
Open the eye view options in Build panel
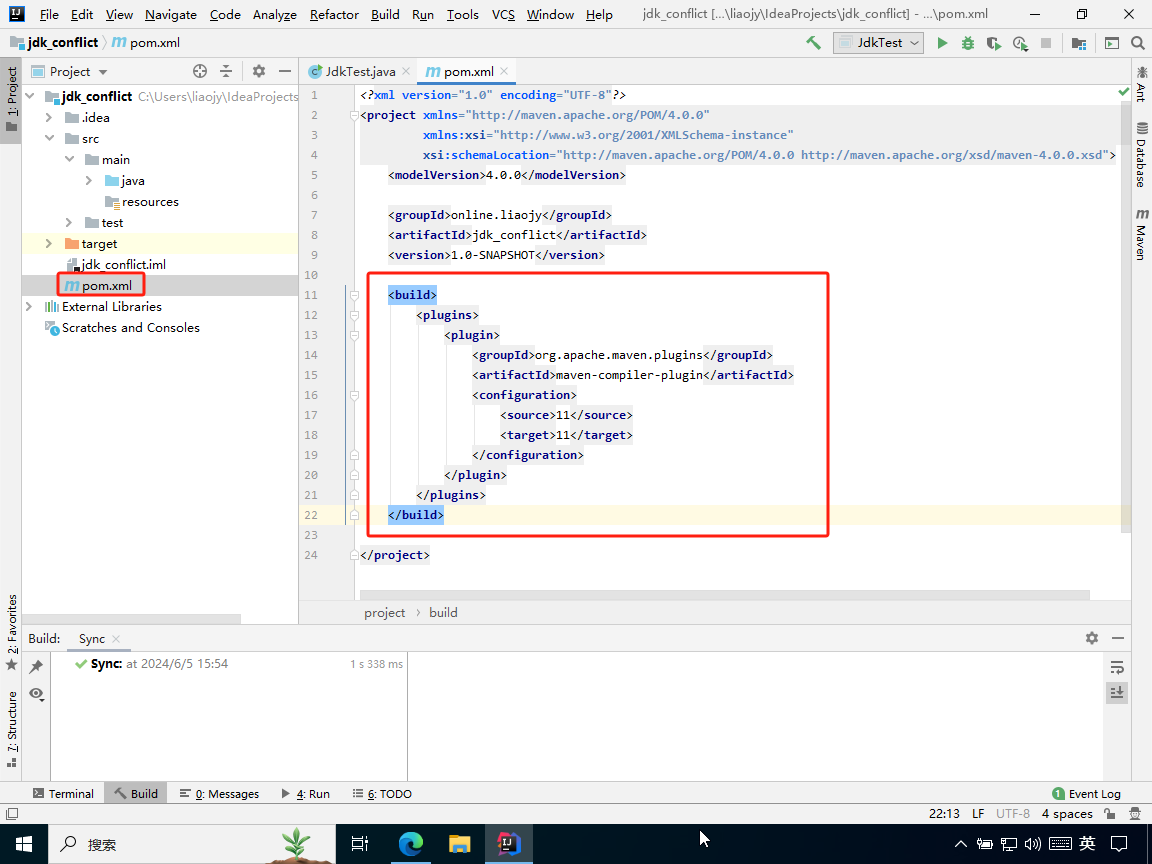tap(36, 694)
